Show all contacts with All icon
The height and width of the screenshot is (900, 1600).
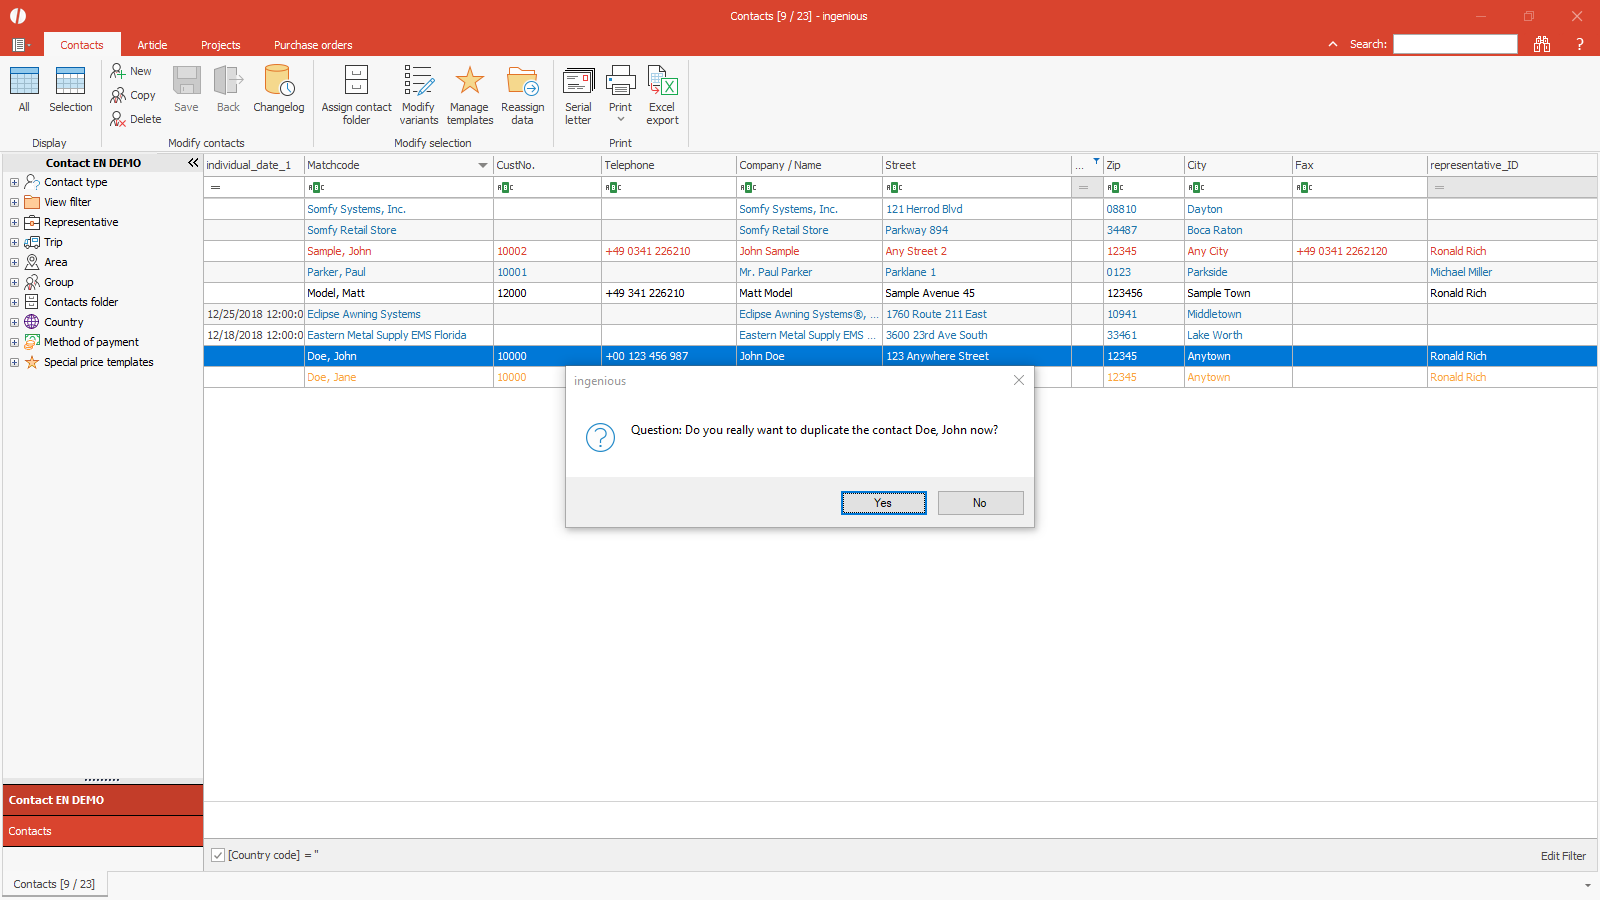(x=24, y=82)
